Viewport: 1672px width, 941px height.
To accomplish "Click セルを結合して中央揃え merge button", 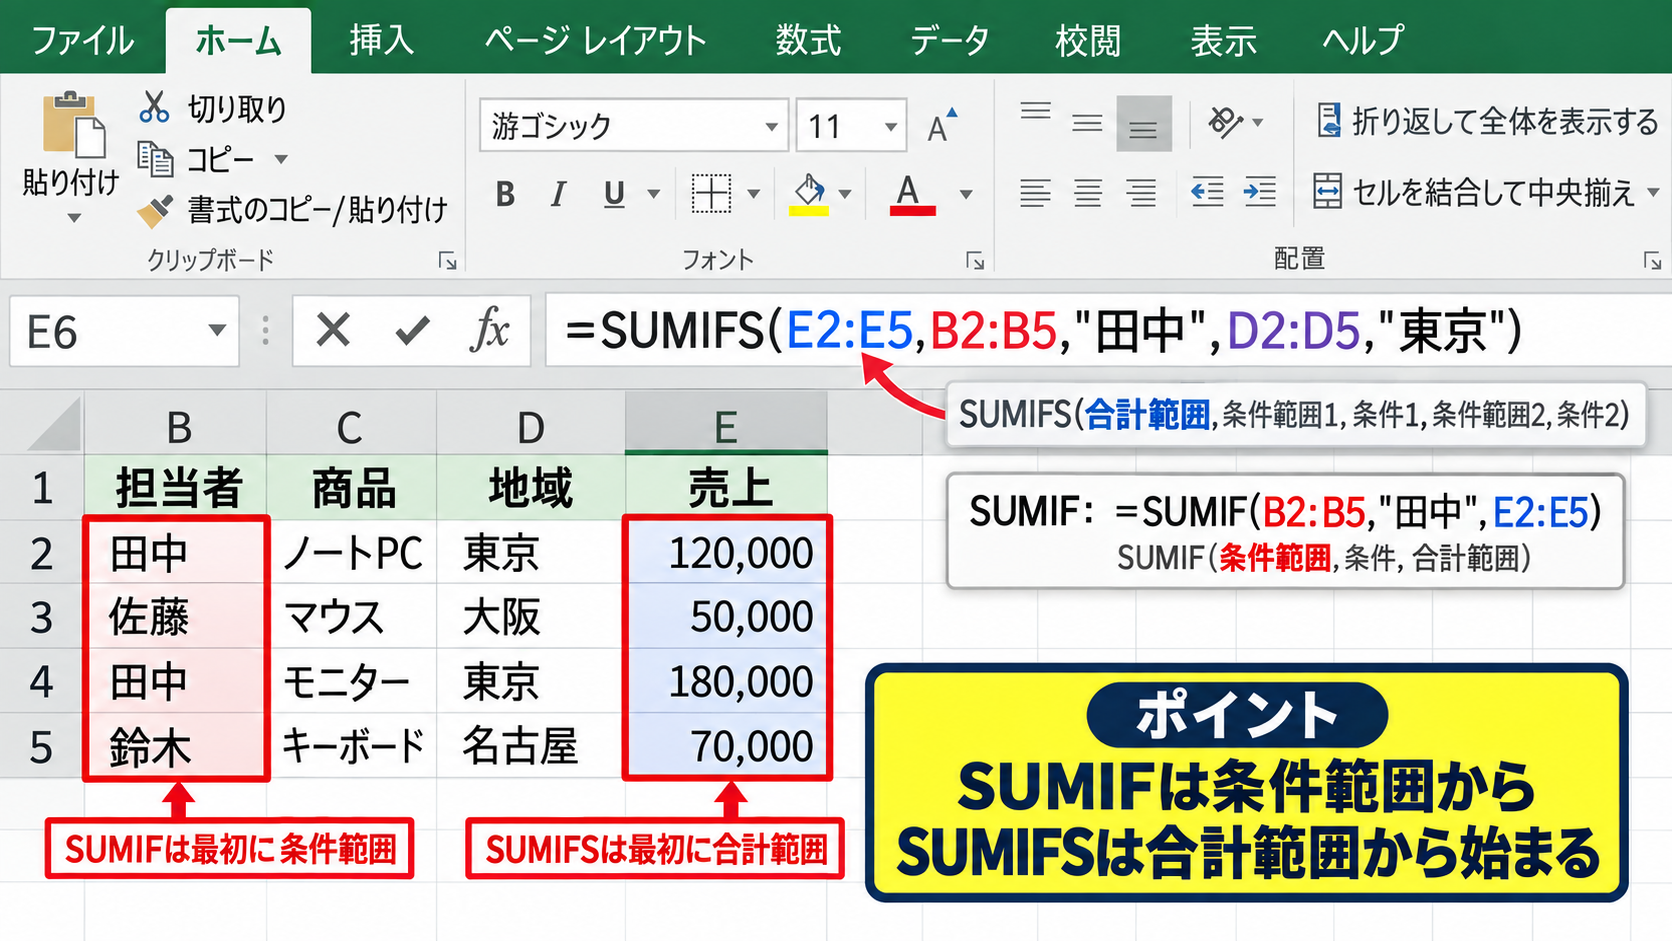I will click(1473, 191).
